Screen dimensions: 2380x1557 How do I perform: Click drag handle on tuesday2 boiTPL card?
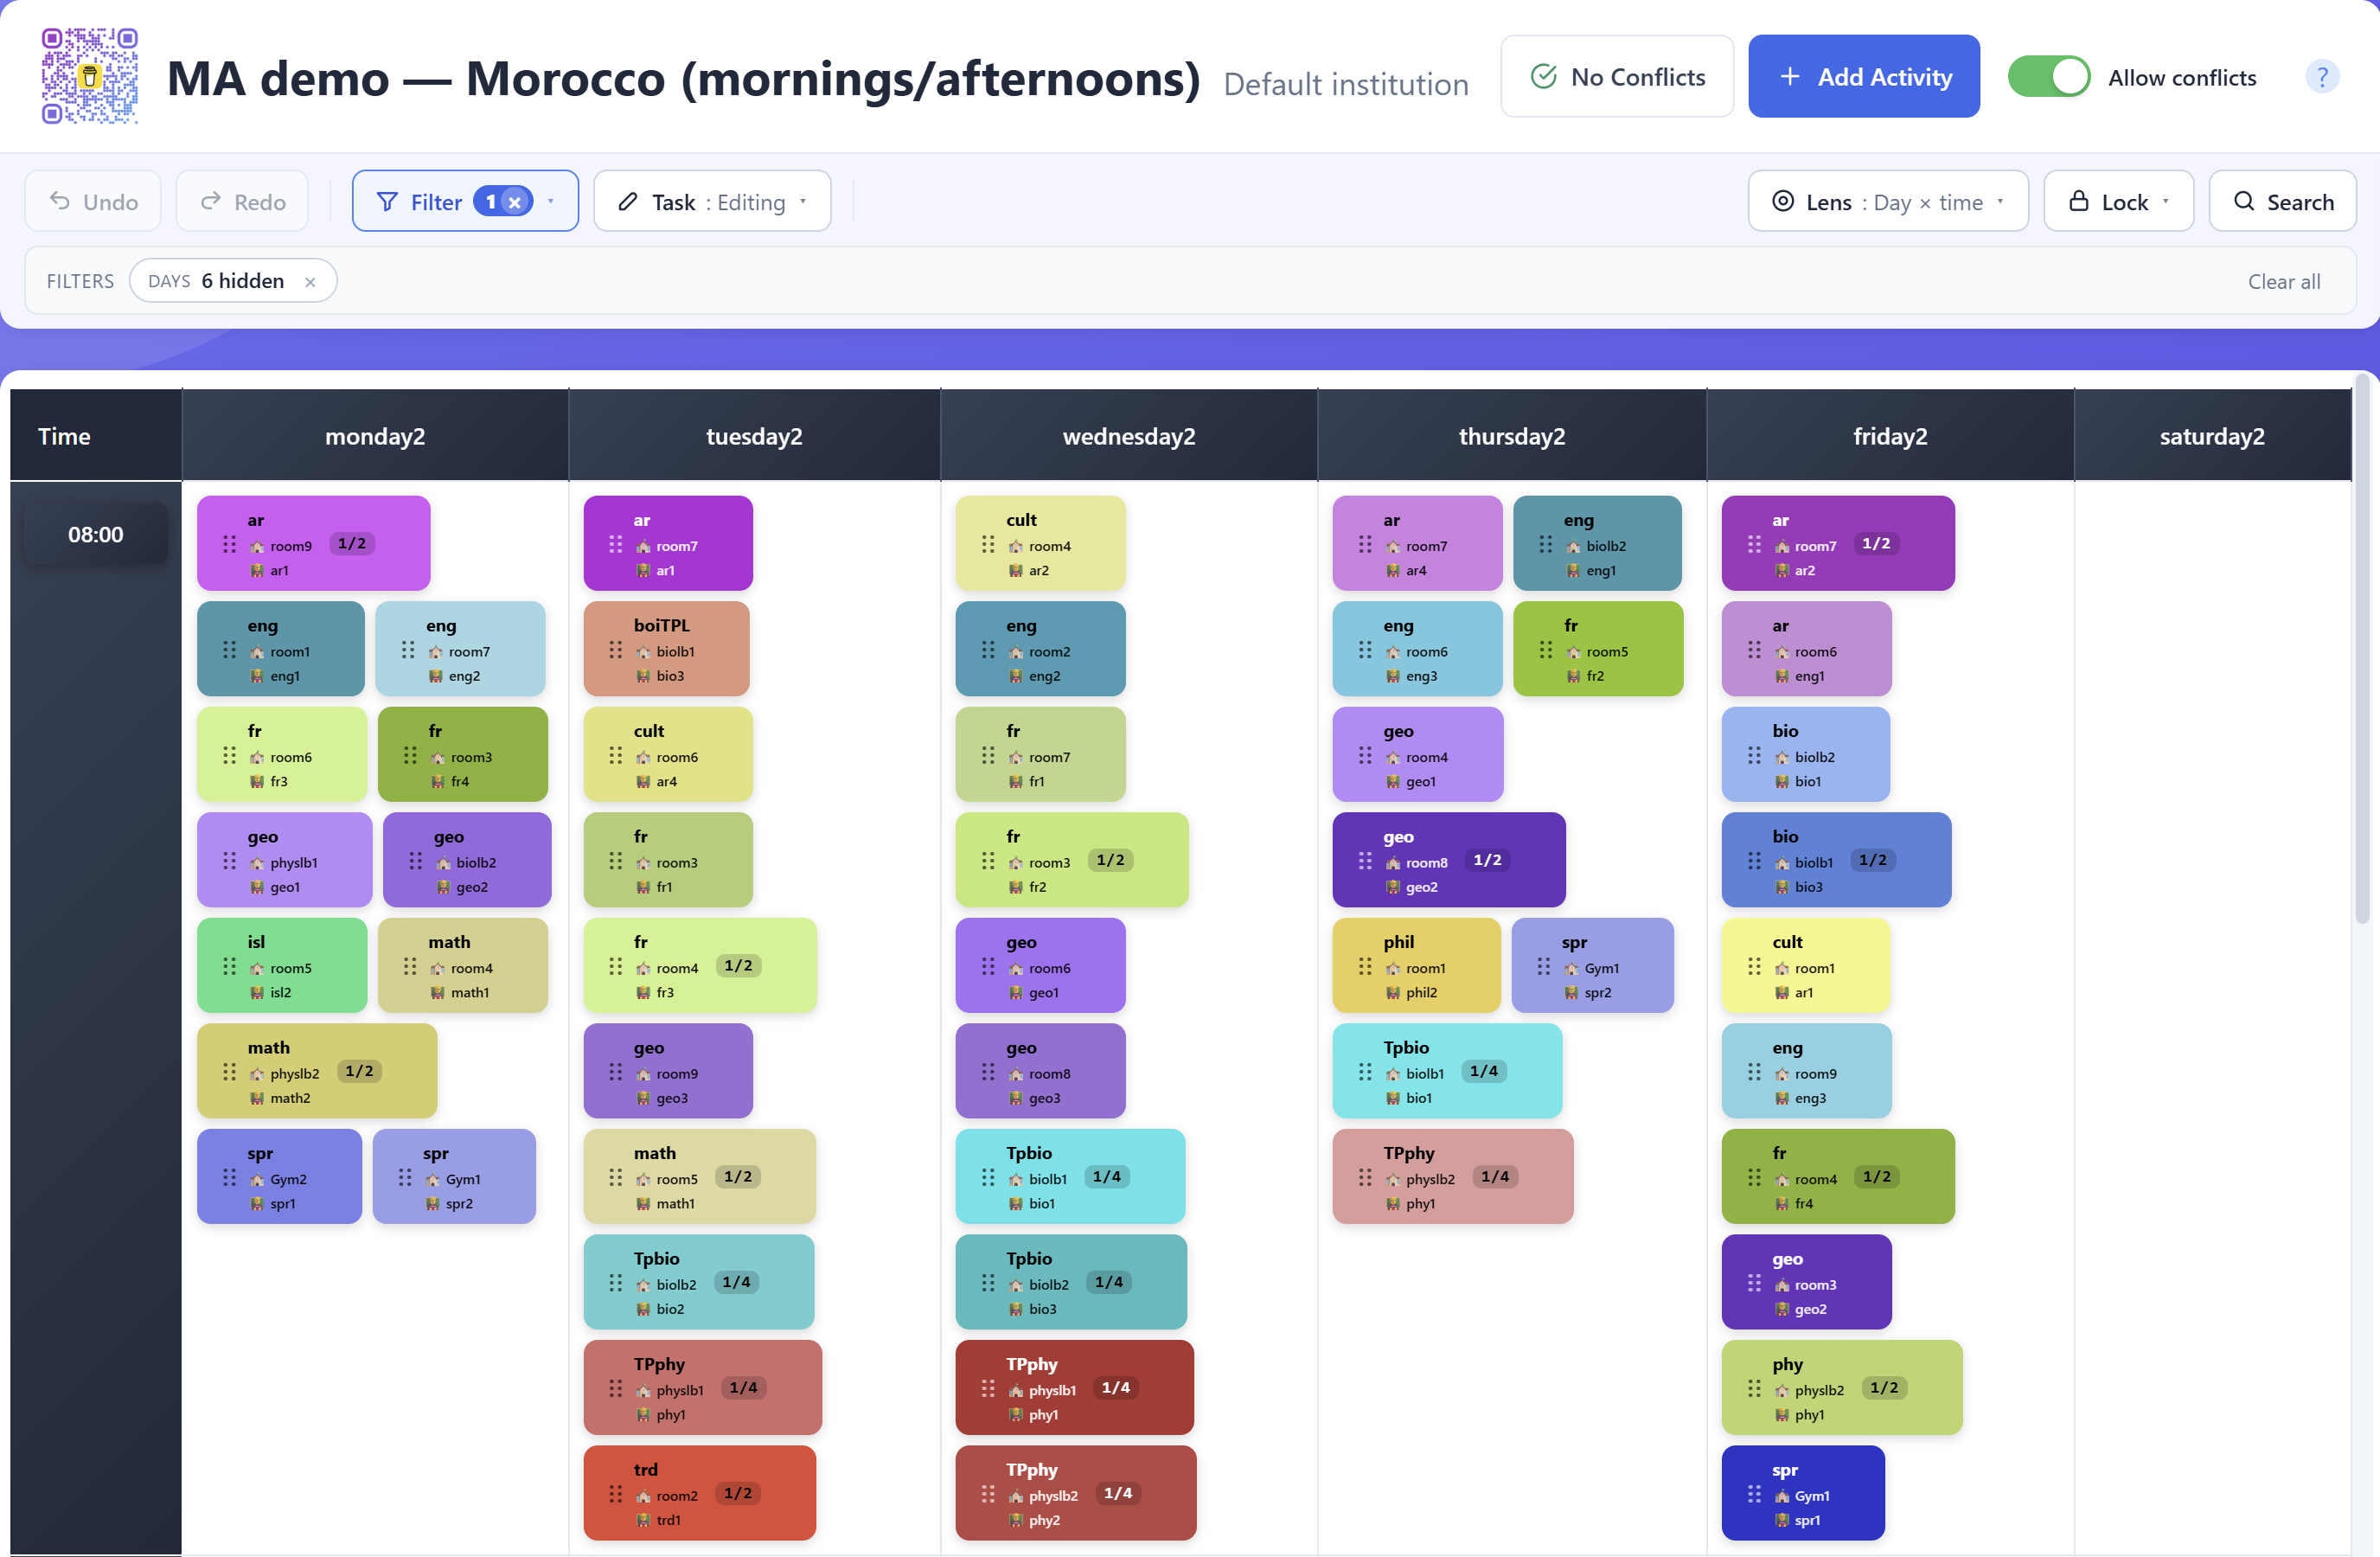pyautogui.click(x=615, y=650)
